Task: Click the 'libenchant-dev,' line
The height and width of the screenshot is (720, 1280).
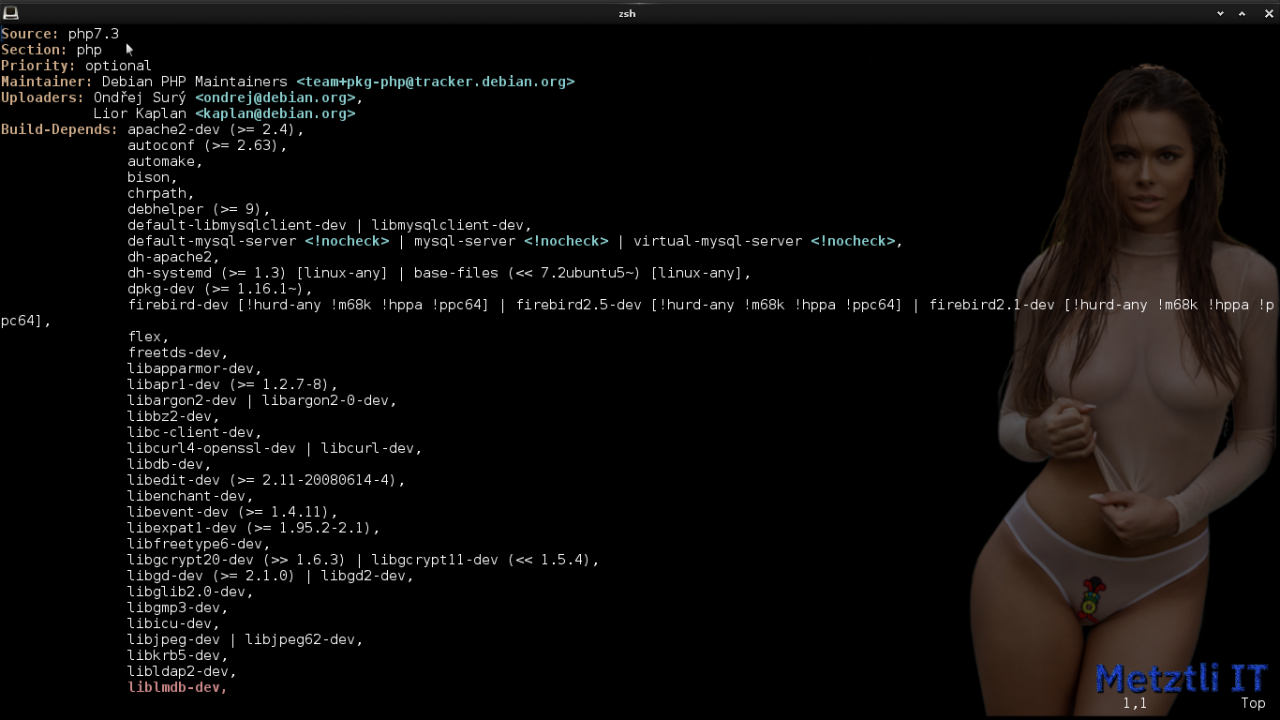Action: click(190, 498)
